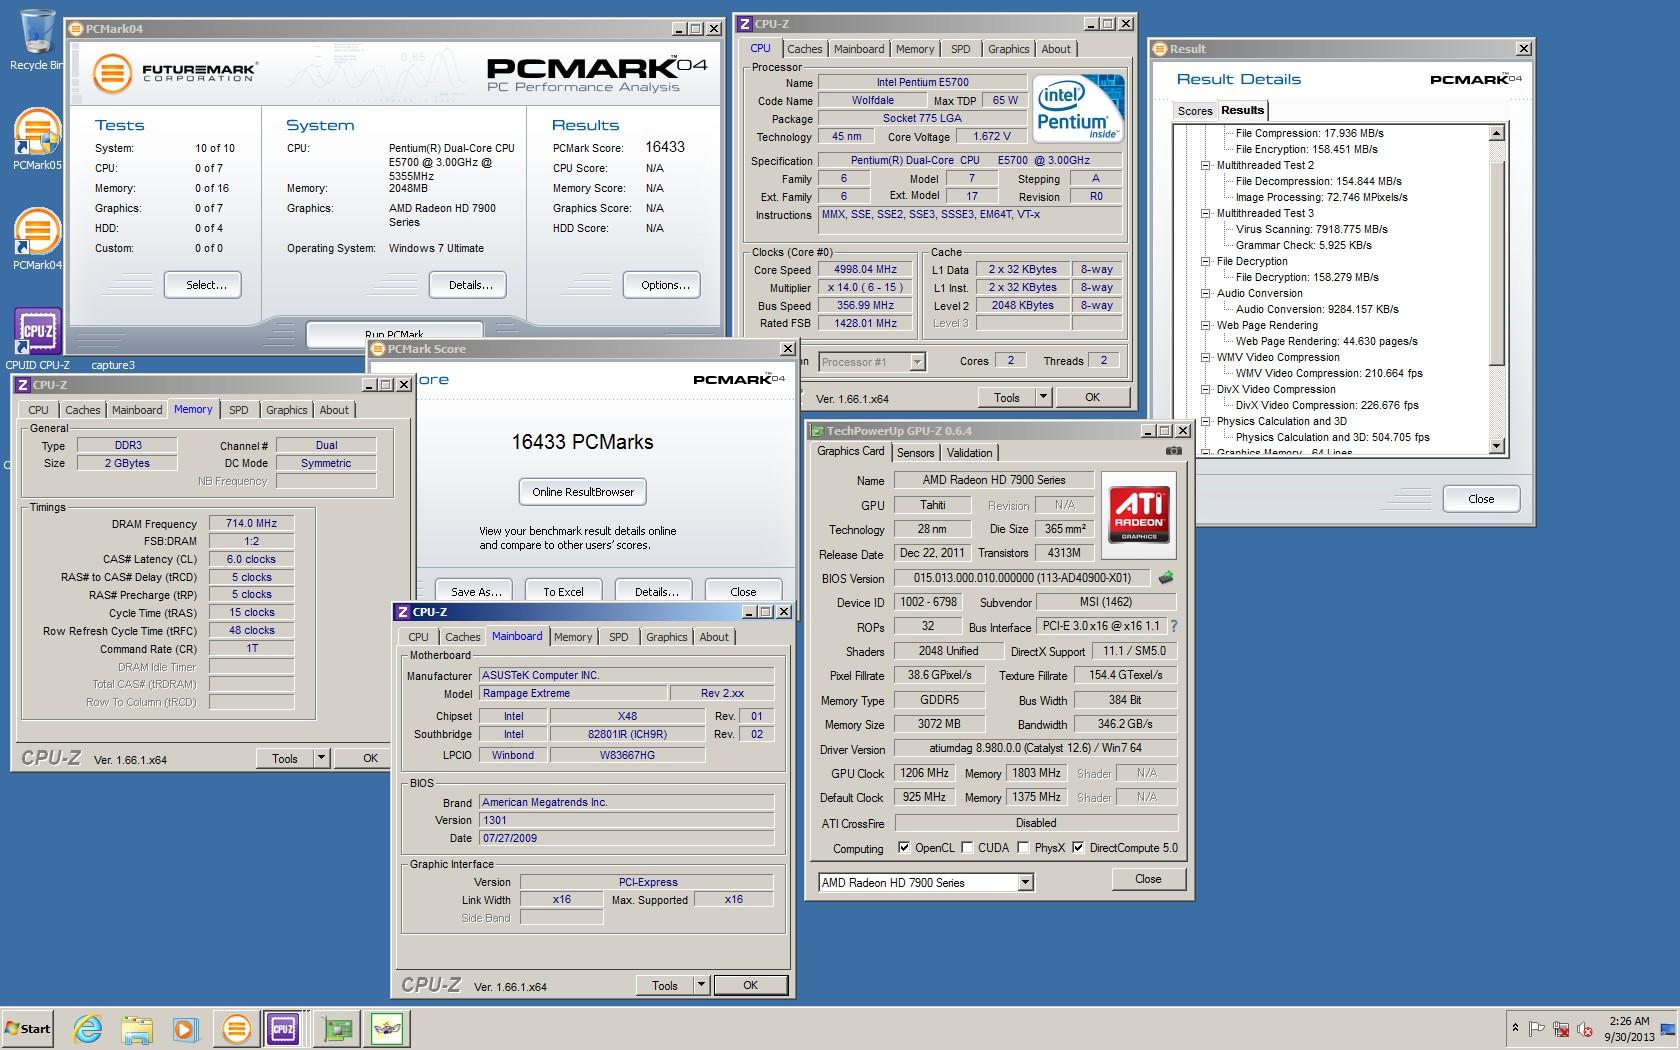Open the Recycle Bin desktop icon

point(37,40)
